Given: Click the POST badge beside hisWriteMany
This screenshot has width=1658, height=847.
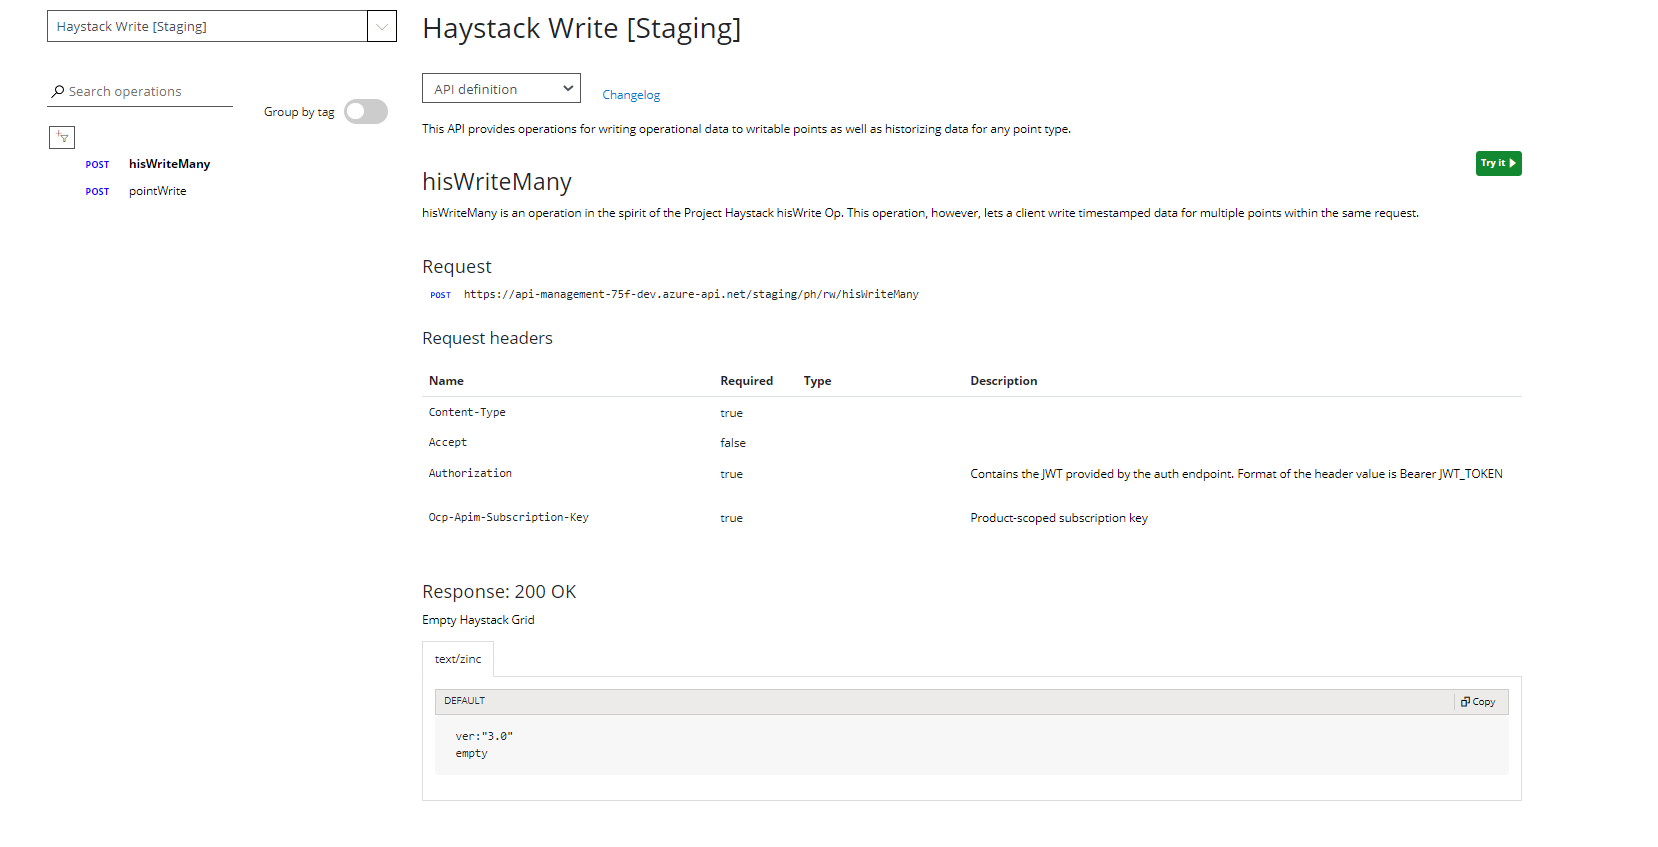Looking at the screenshot, I should coord(97,165).
